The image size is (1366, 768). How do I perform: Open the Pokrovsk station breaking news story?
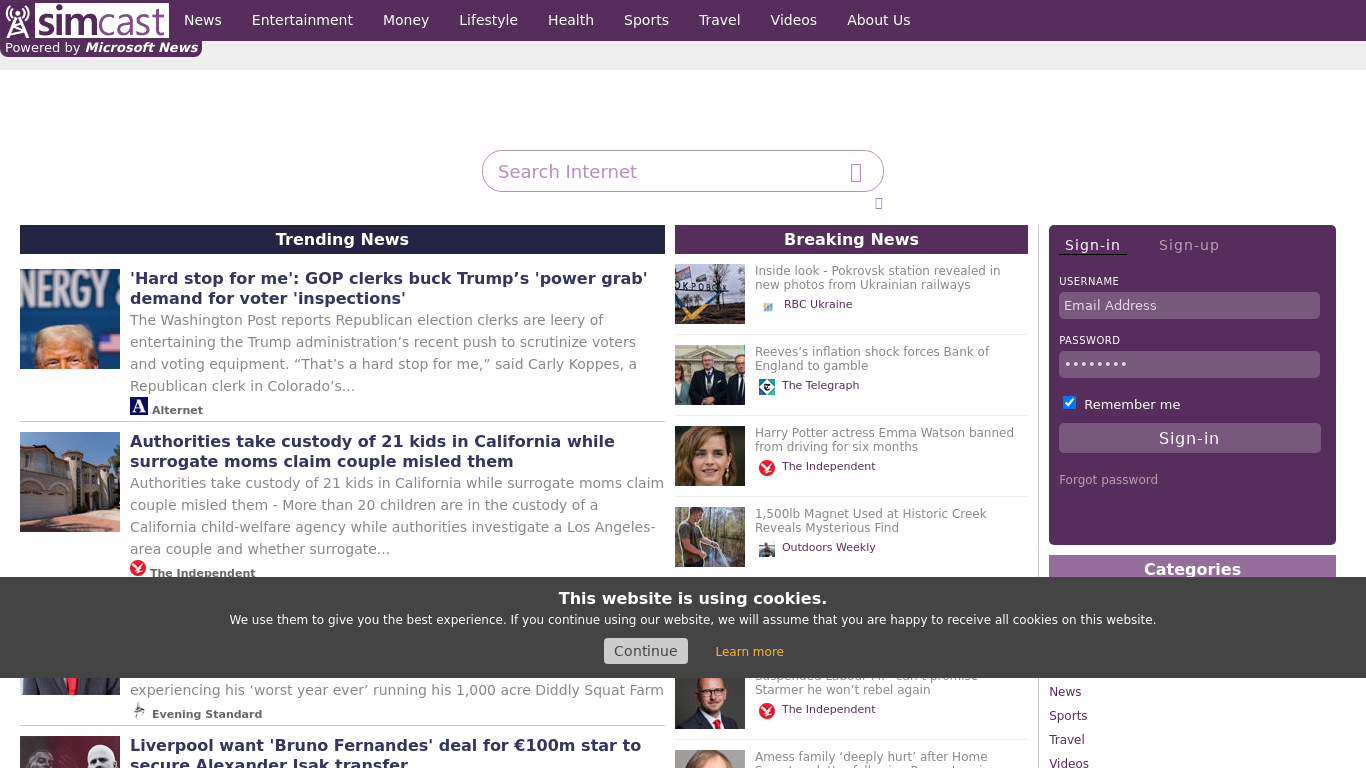[877, 278]
